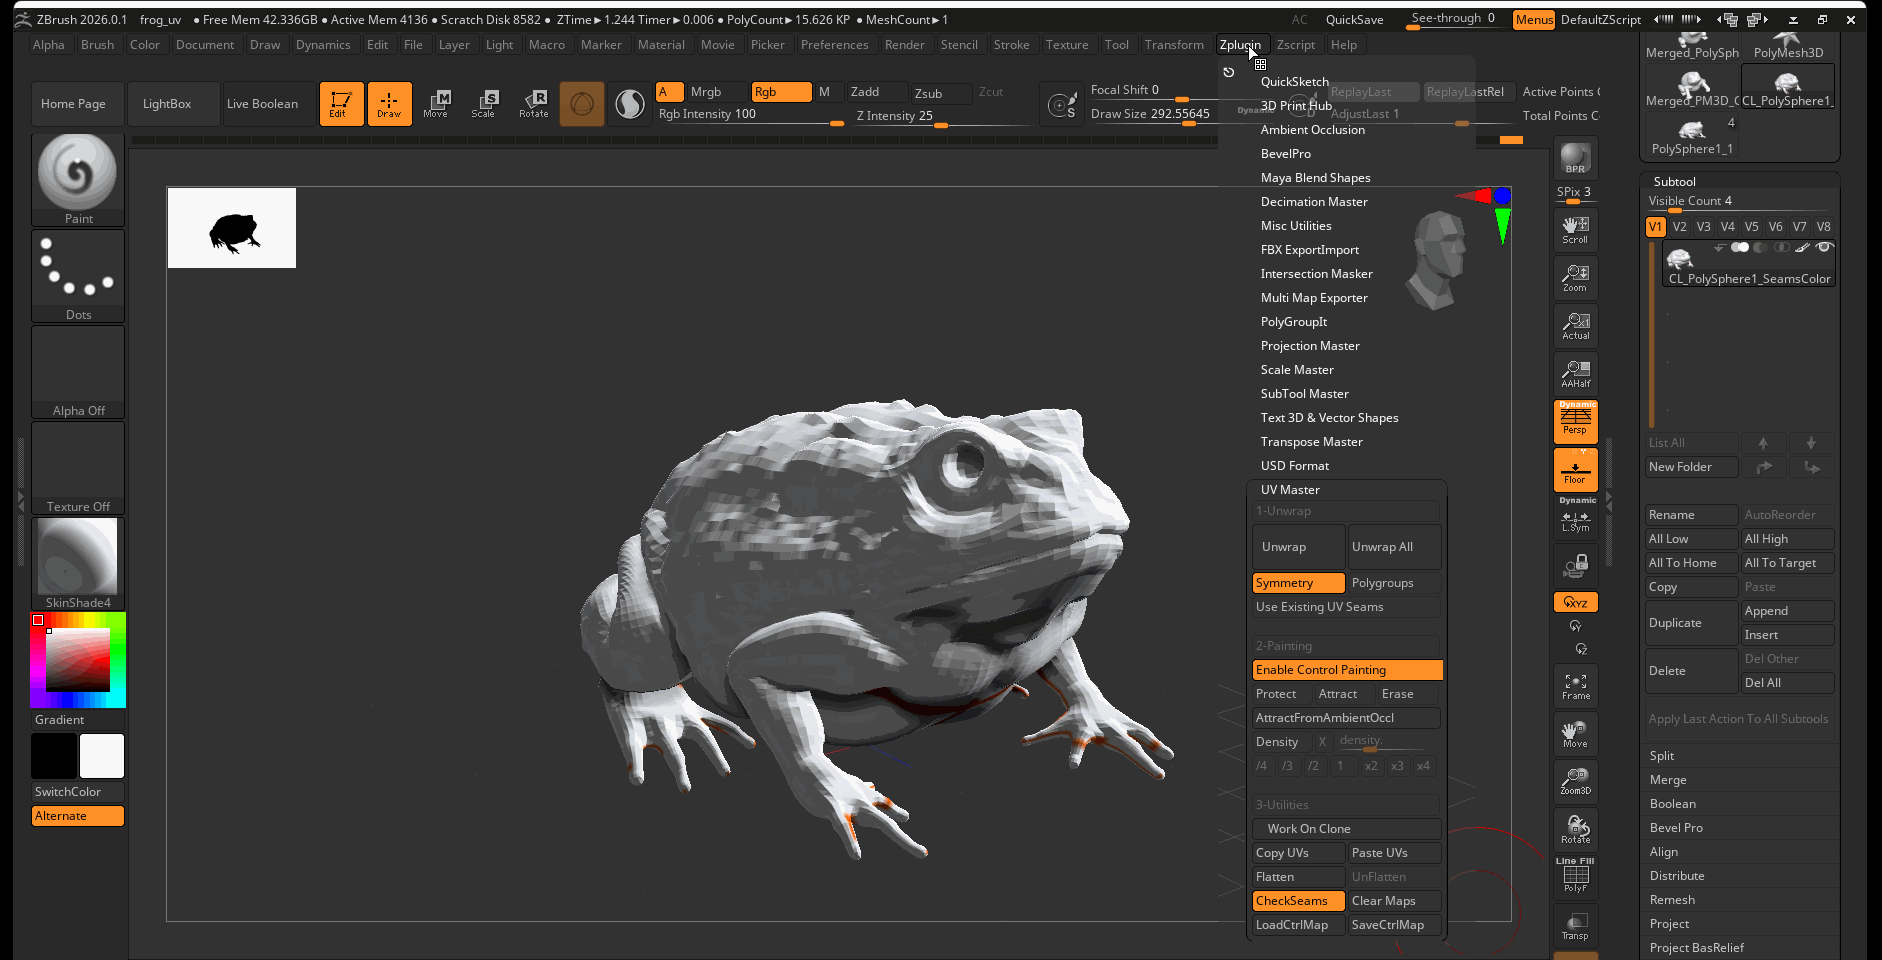Viewport: 1882px width, 960px height.
Task: Click the Frame view icon
Action: (x=1575, y=686)
